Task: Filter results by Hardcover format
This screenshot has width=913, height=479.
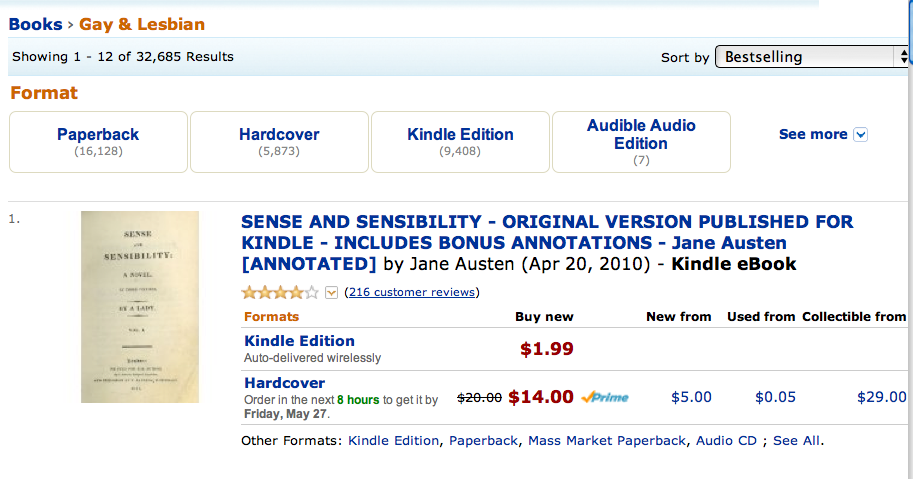Action: coord(279,142)
